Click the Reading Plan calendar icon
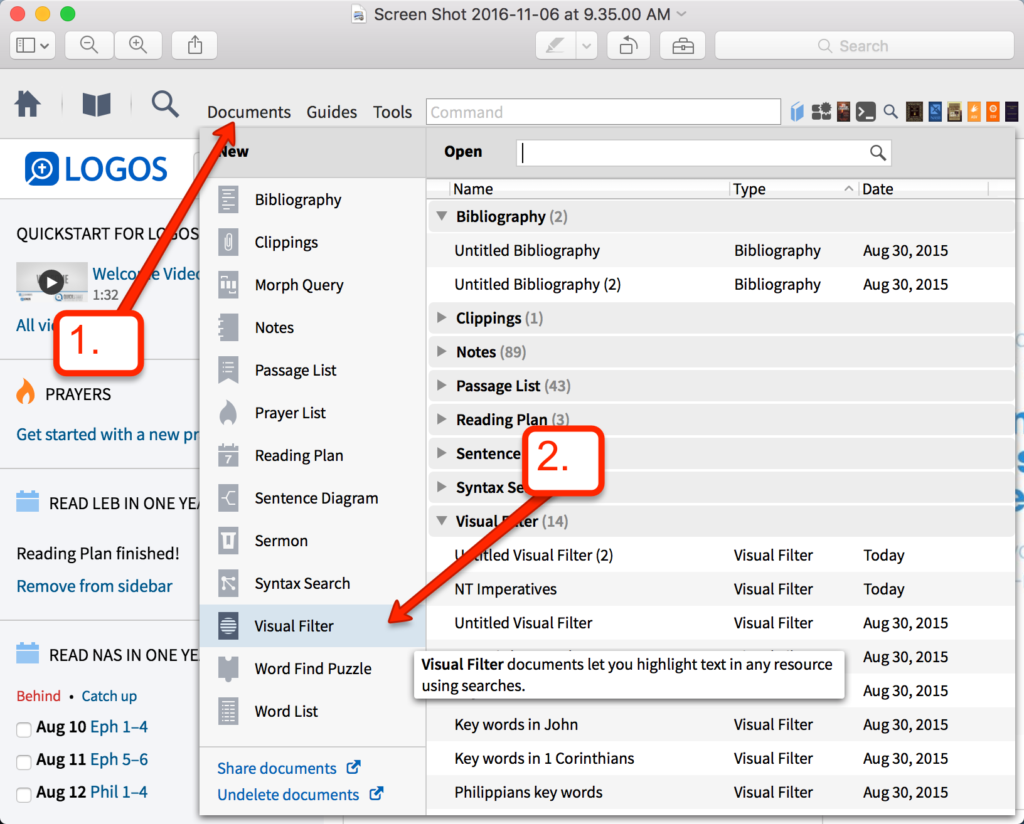 tap(228, 456)
